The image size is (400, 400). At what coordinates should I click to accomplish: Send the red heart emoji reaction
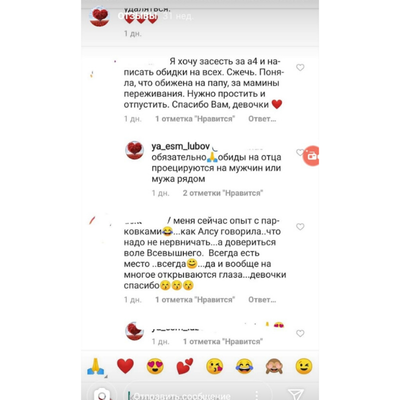pyautogui.click(x=125, y=366)
